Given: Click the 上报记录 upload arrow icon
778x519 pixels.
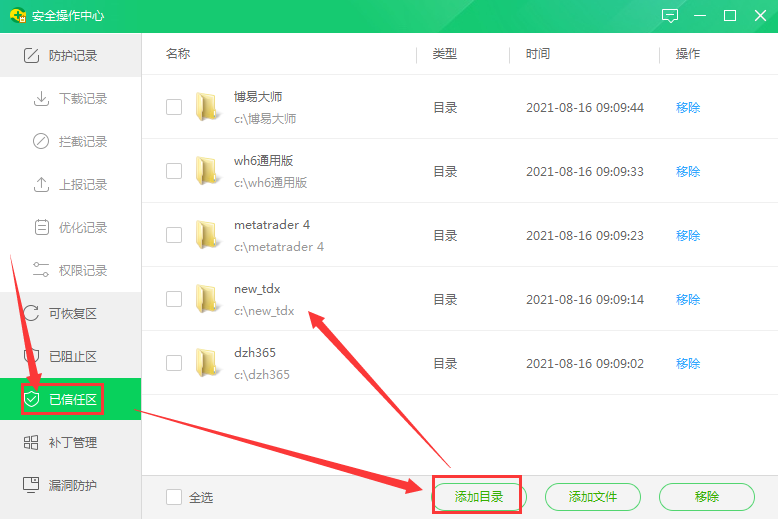Looking at the screenshot, I should [x=41, y=185].
